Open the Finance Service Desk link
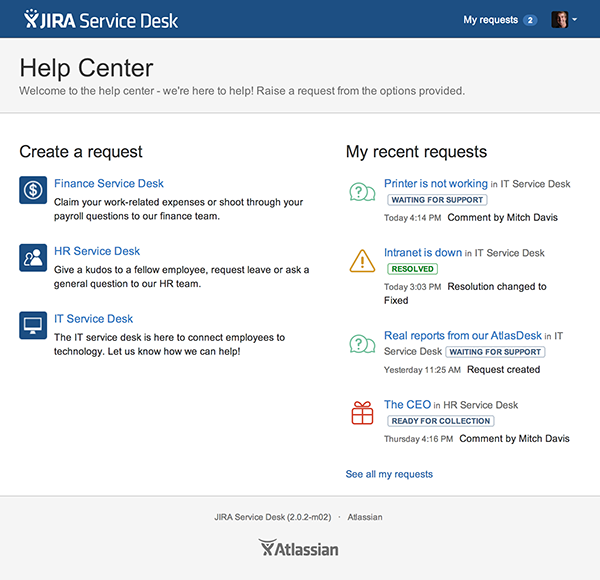Image resolution: width=600 pixels, height=580 pixels. click(109, 184)
